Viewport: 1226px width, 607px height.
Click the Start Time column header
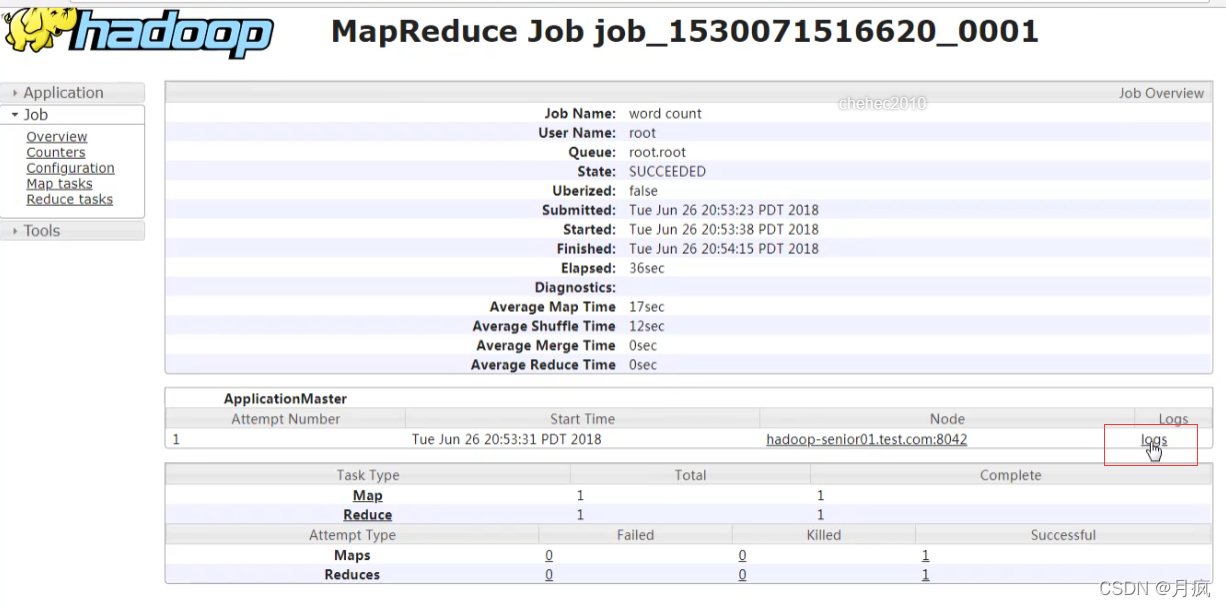pyautogui.click(x=582, y=419)
